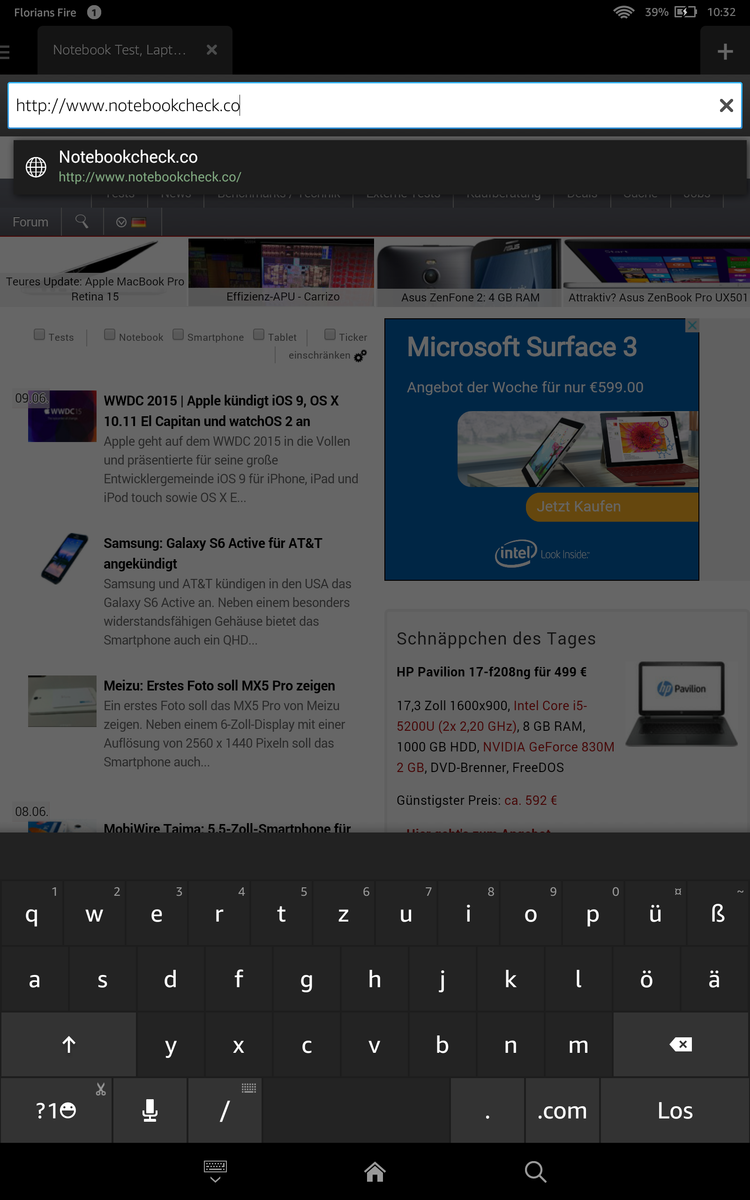
Task: Open the Galaxy S6 Active phone thumbnail
Action: 64,558
